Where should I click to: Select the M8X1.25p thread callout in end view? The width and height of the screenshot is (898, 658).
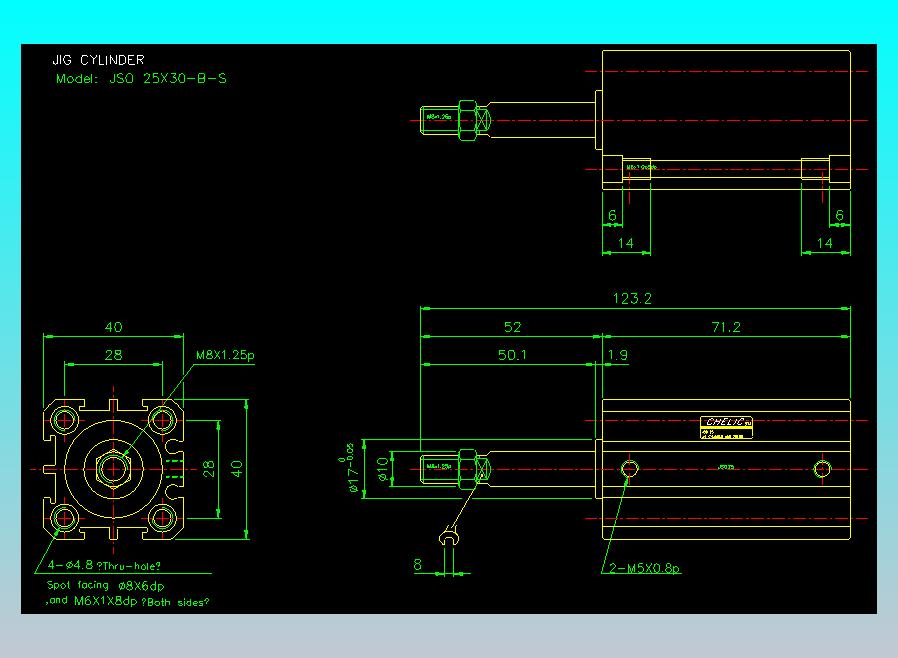tap(225, 355)
